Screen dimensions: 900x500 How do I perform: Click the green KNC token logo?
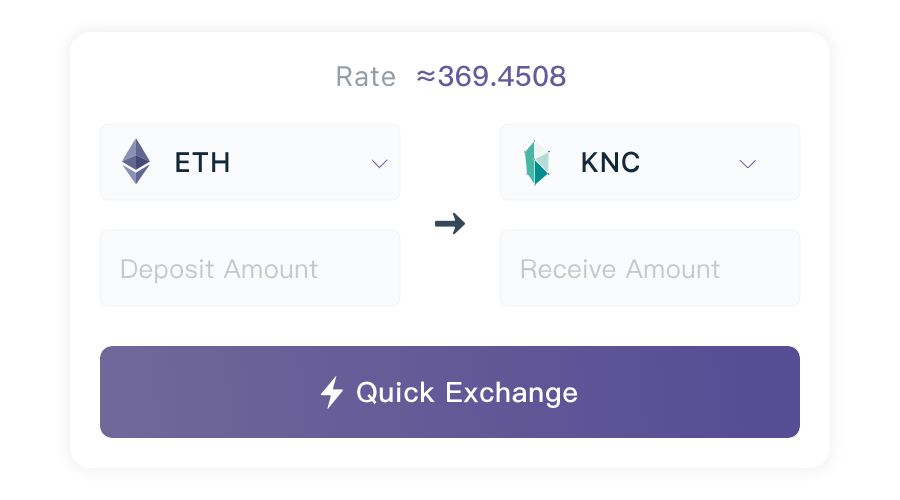coord(537,163)
